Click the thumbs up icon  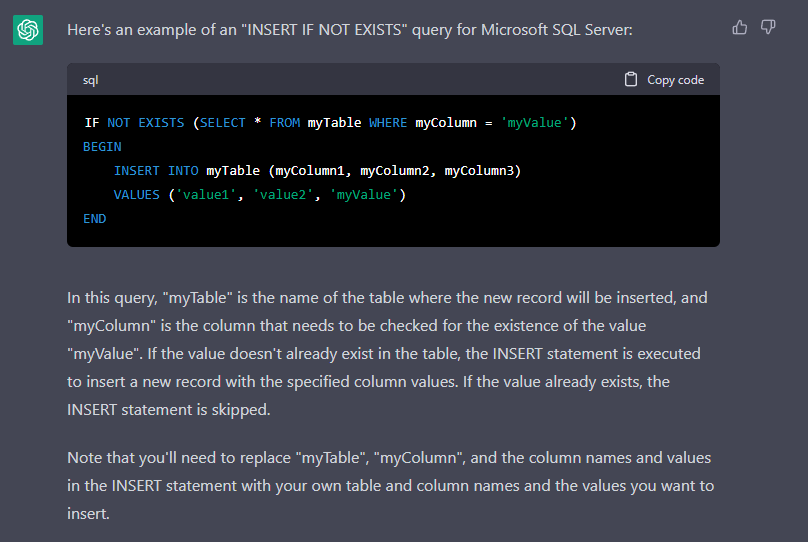pyautogui.click(x=739, y=27)
